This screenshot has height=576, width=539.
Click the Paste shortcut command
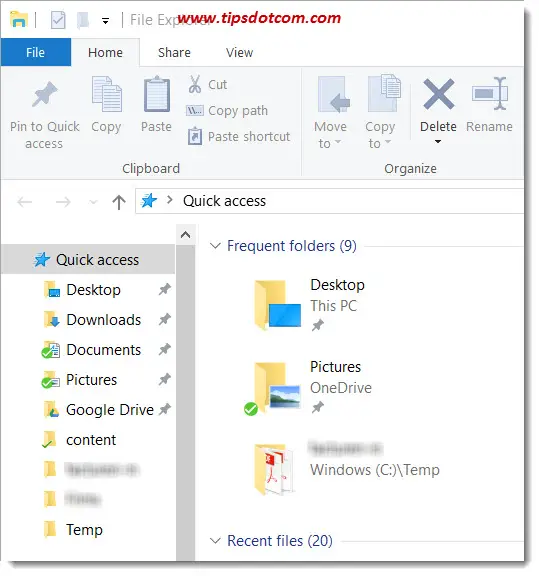239,137
